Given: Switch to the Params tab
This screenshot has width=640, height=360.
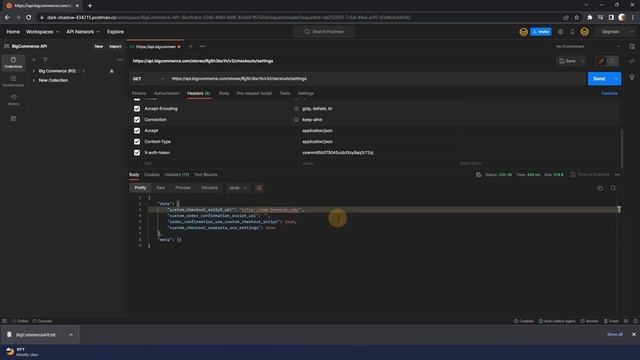Looking at the screenshot, I should pos(139,93).
